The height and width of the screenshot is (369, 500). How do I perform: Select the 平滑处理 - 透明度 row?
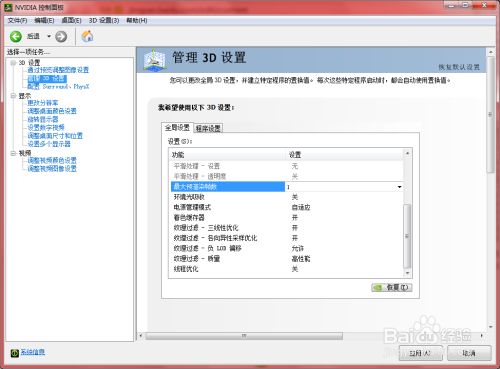coord(287,176)
